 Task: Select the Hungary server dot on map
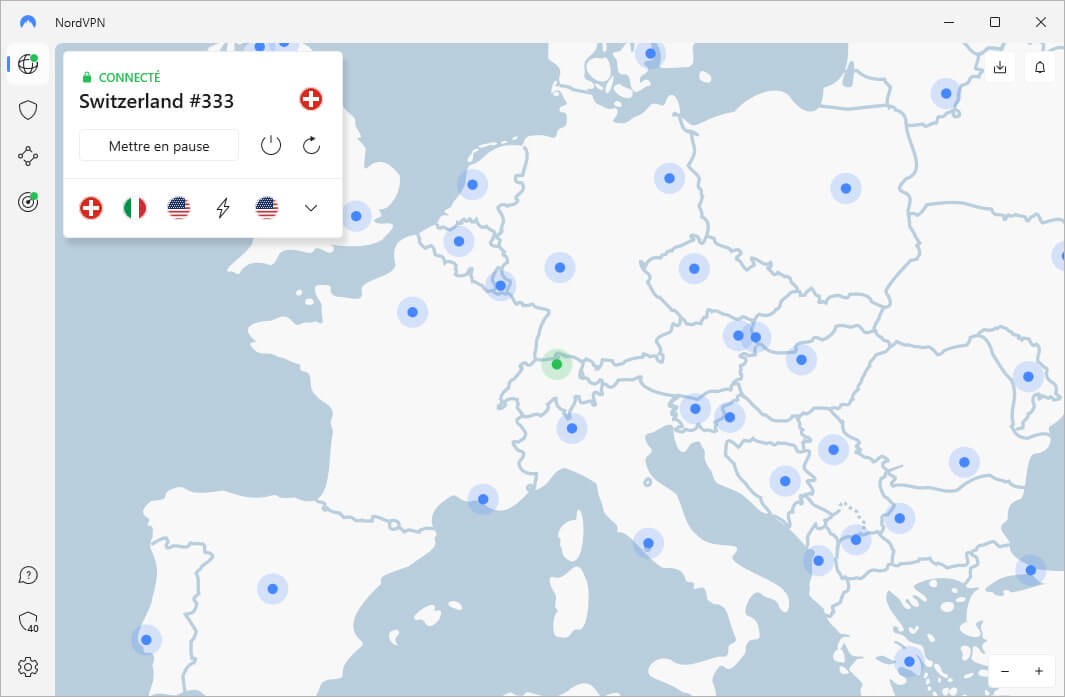[x=801, y=360]
